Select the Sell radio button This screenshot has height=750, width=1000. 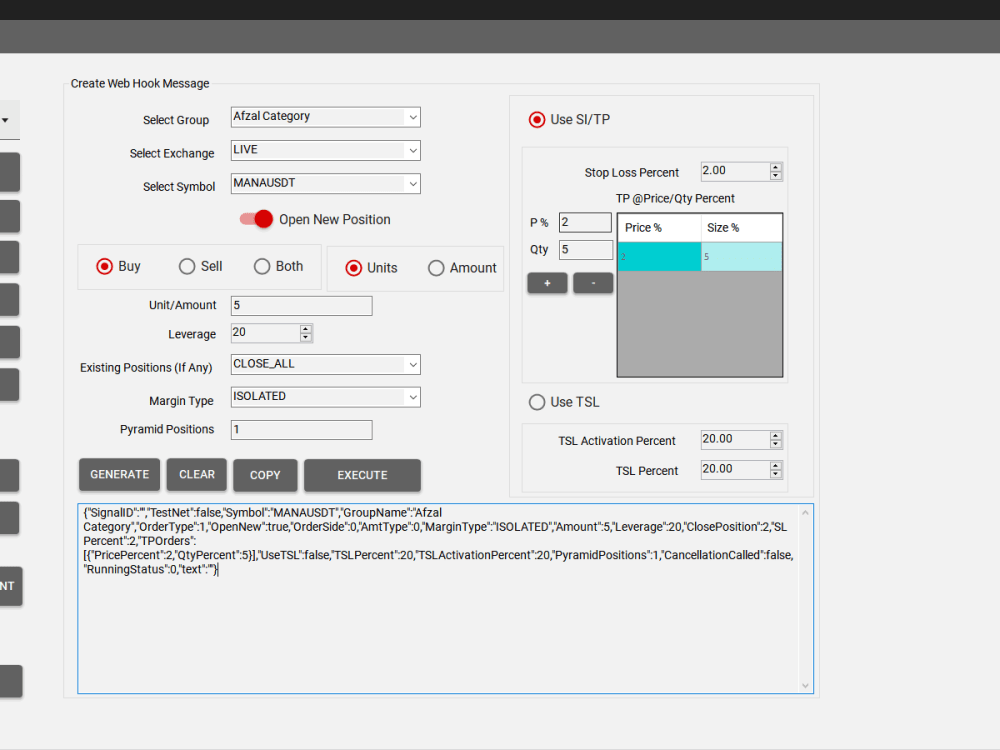click(186, 266)
